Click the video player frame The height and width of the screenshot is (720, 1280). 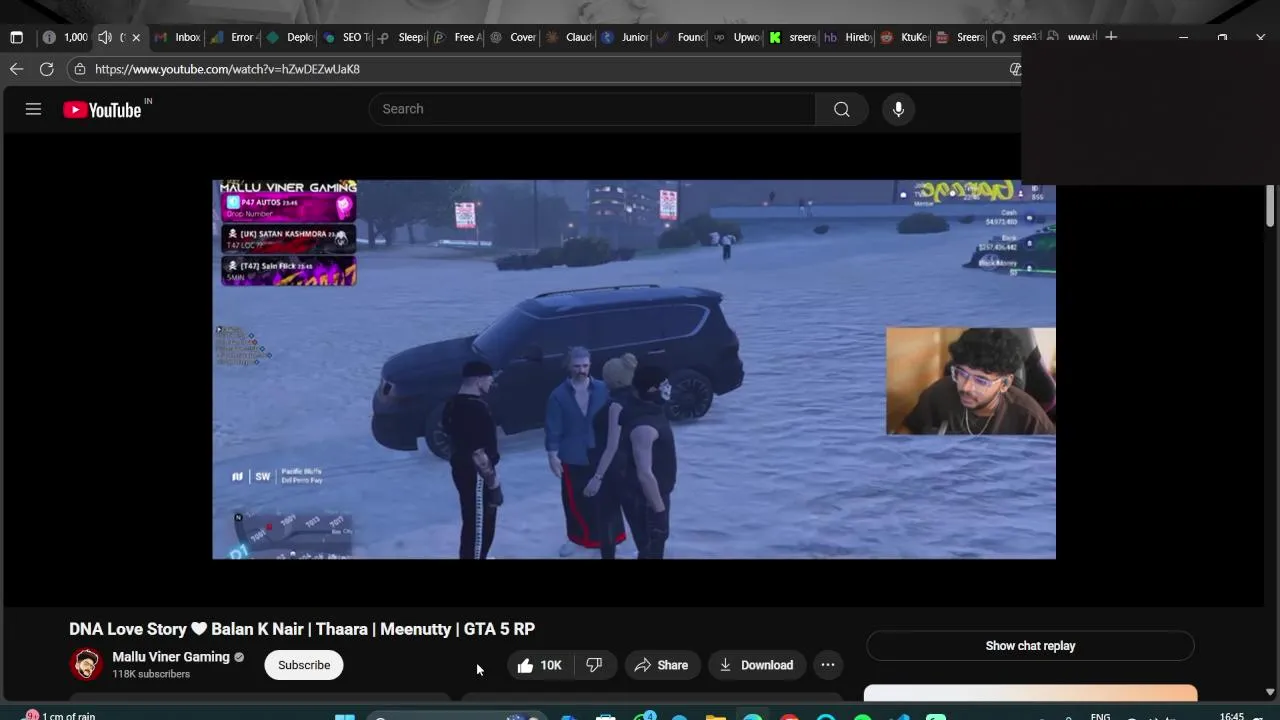pyautogui.click(x=634, y=369)
